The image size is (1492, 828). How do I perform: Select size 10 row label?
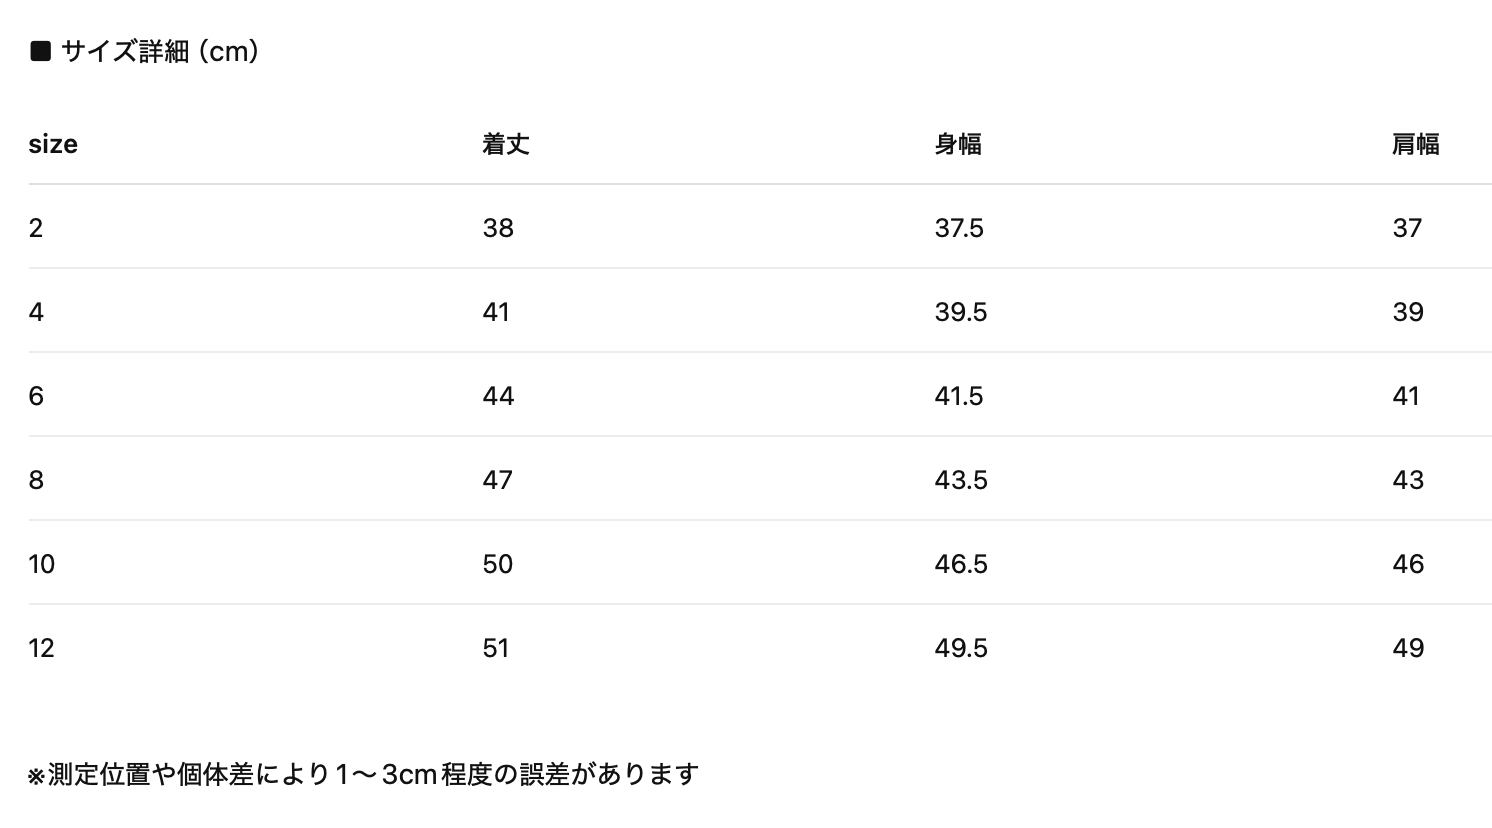[42, 564]
